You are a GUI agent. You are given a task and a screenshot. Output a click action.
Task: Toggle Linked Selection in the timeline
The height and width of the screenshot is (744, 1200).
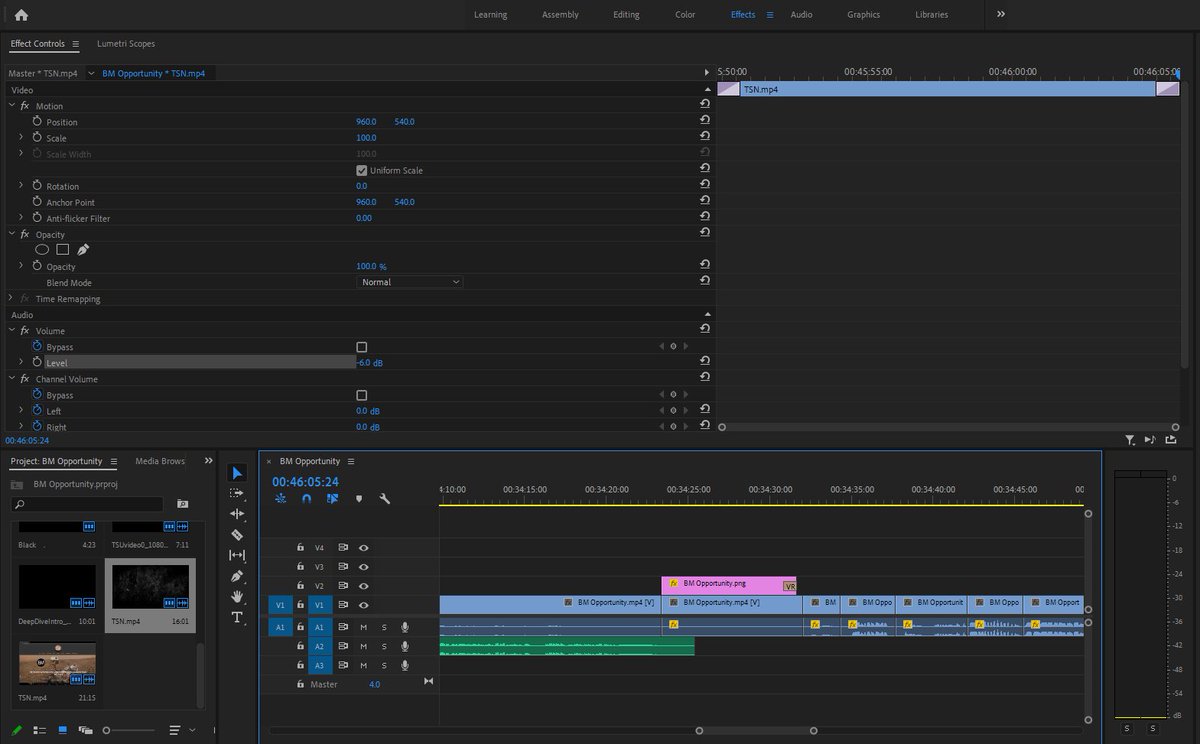pyautogui.click(x=332, y=499)
